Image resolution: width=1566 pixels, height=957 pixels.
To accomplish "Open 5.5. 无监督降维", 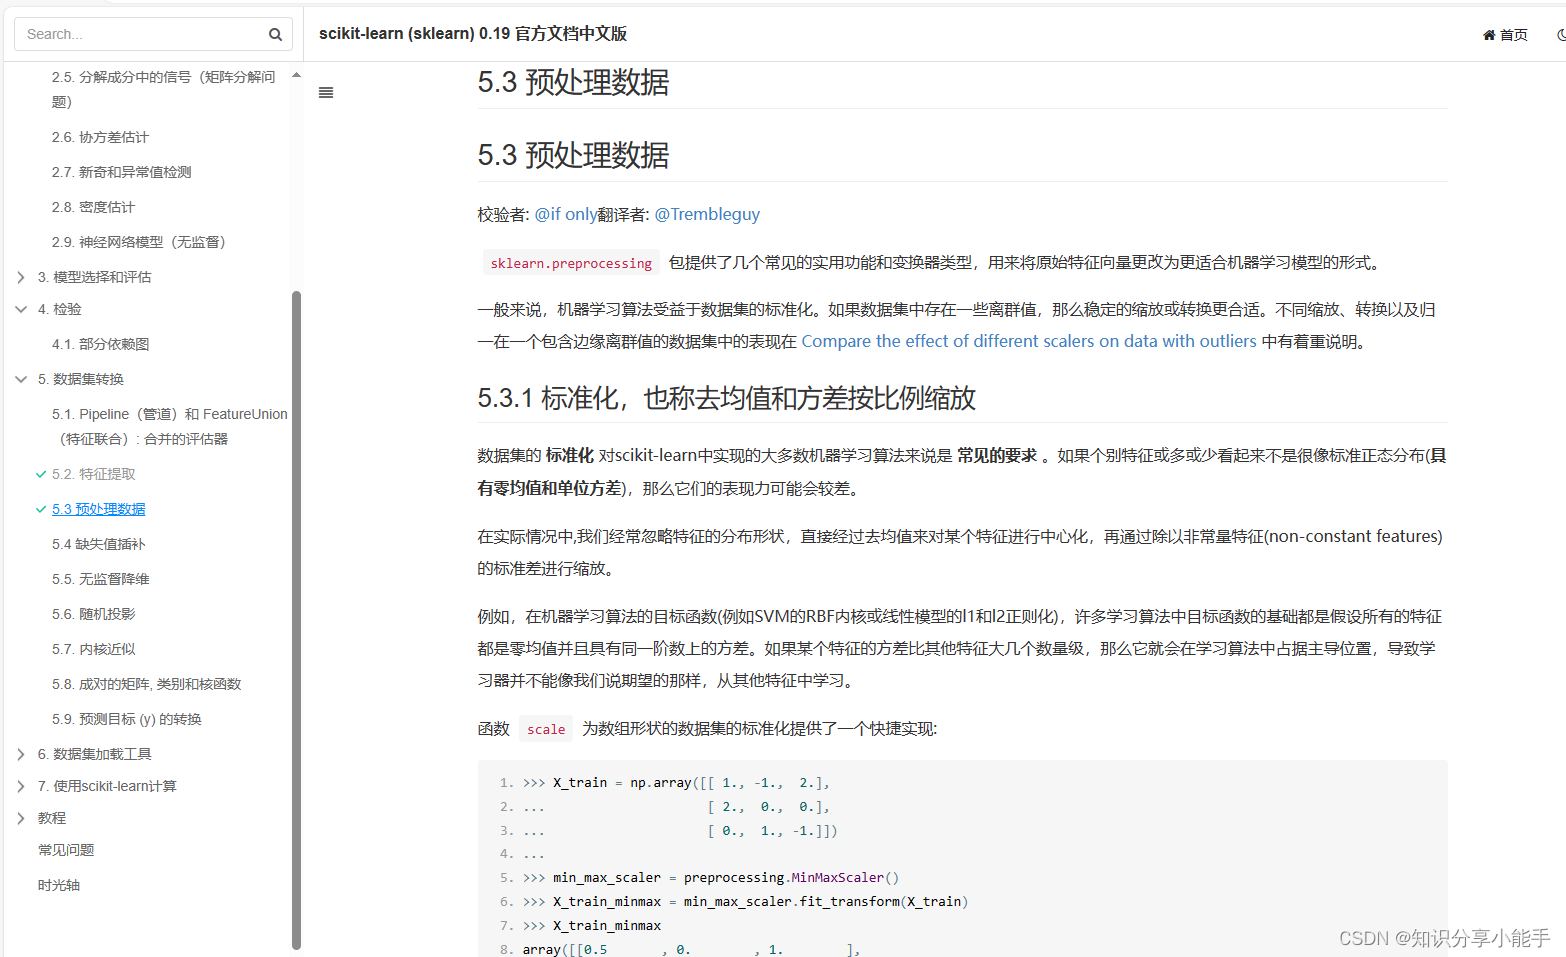I will pos(100,579).
